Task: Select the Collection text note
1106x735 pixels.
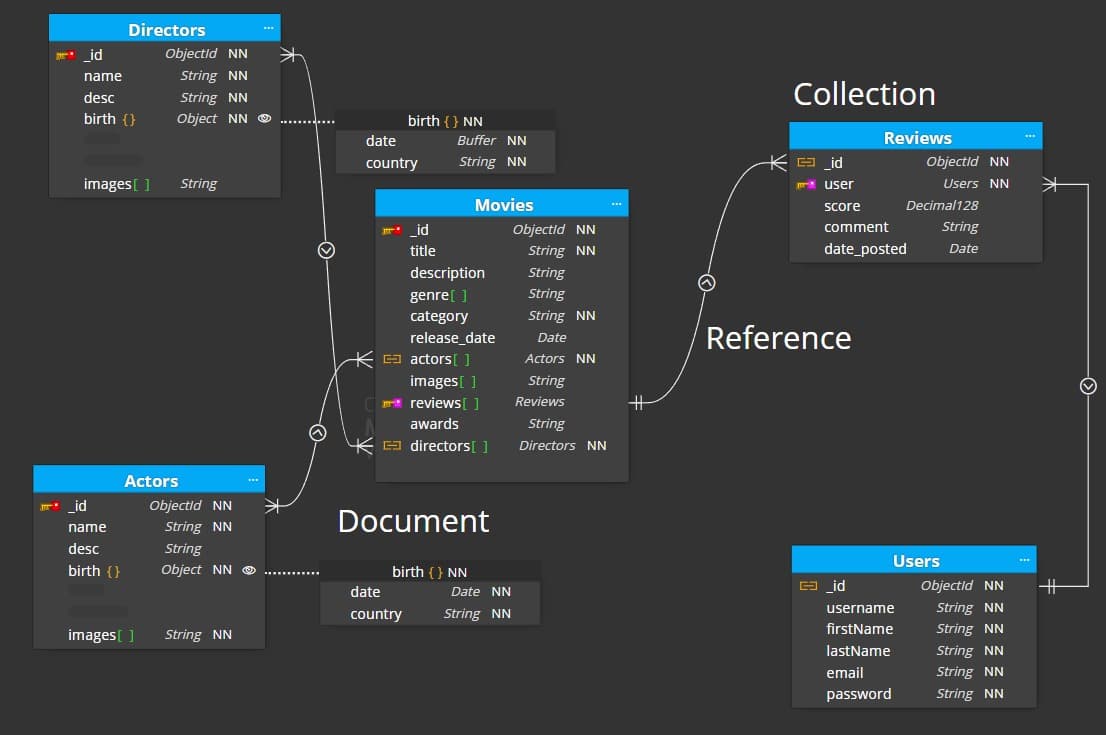Action: [x=864, y=94]
